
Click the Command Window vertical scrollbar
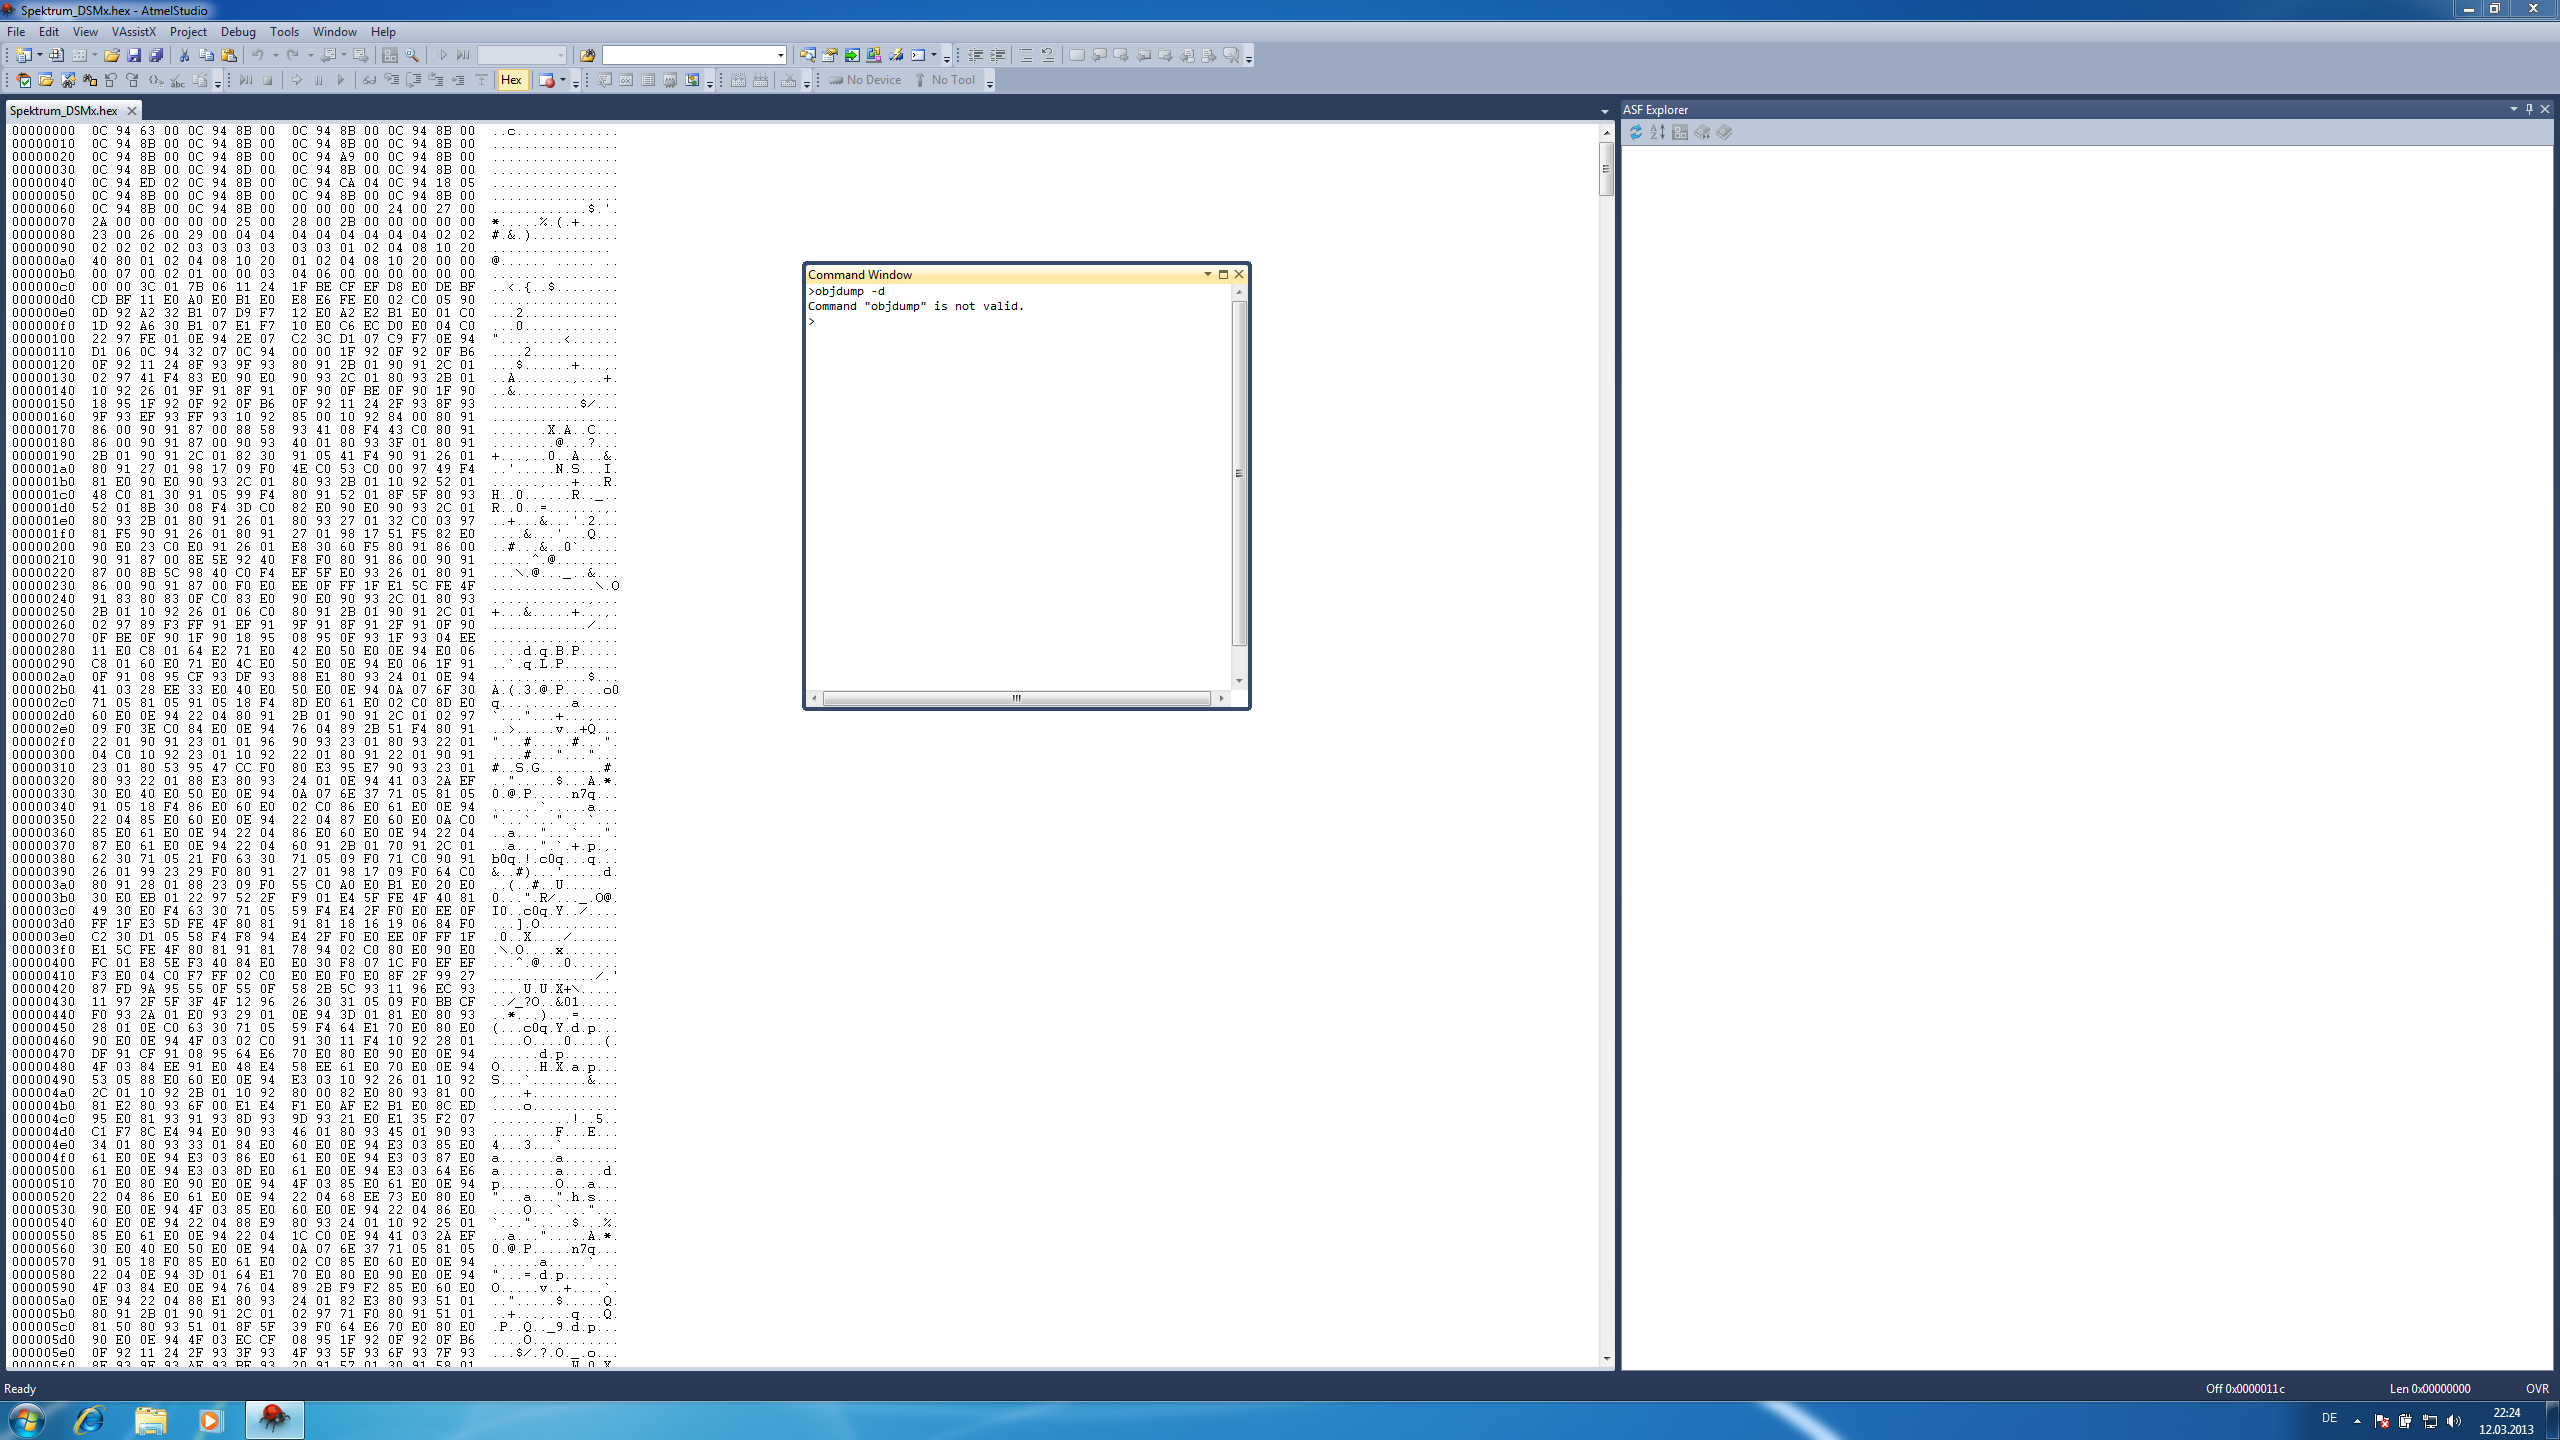(1240, 473)
